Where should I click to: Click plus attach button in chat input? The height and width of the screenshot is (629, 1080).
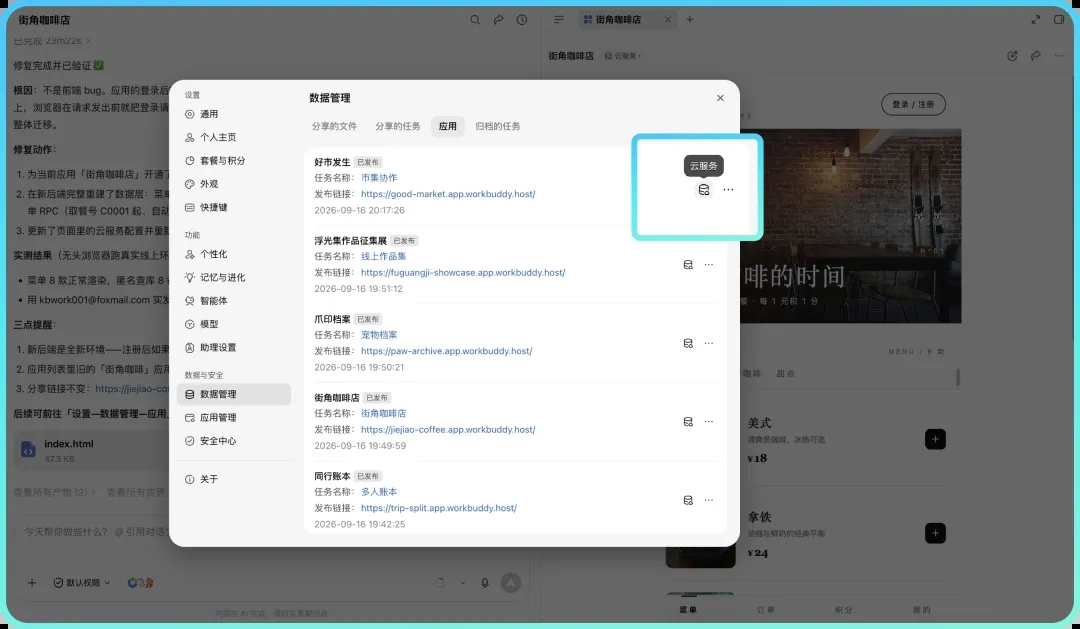[x=32, y=583]
